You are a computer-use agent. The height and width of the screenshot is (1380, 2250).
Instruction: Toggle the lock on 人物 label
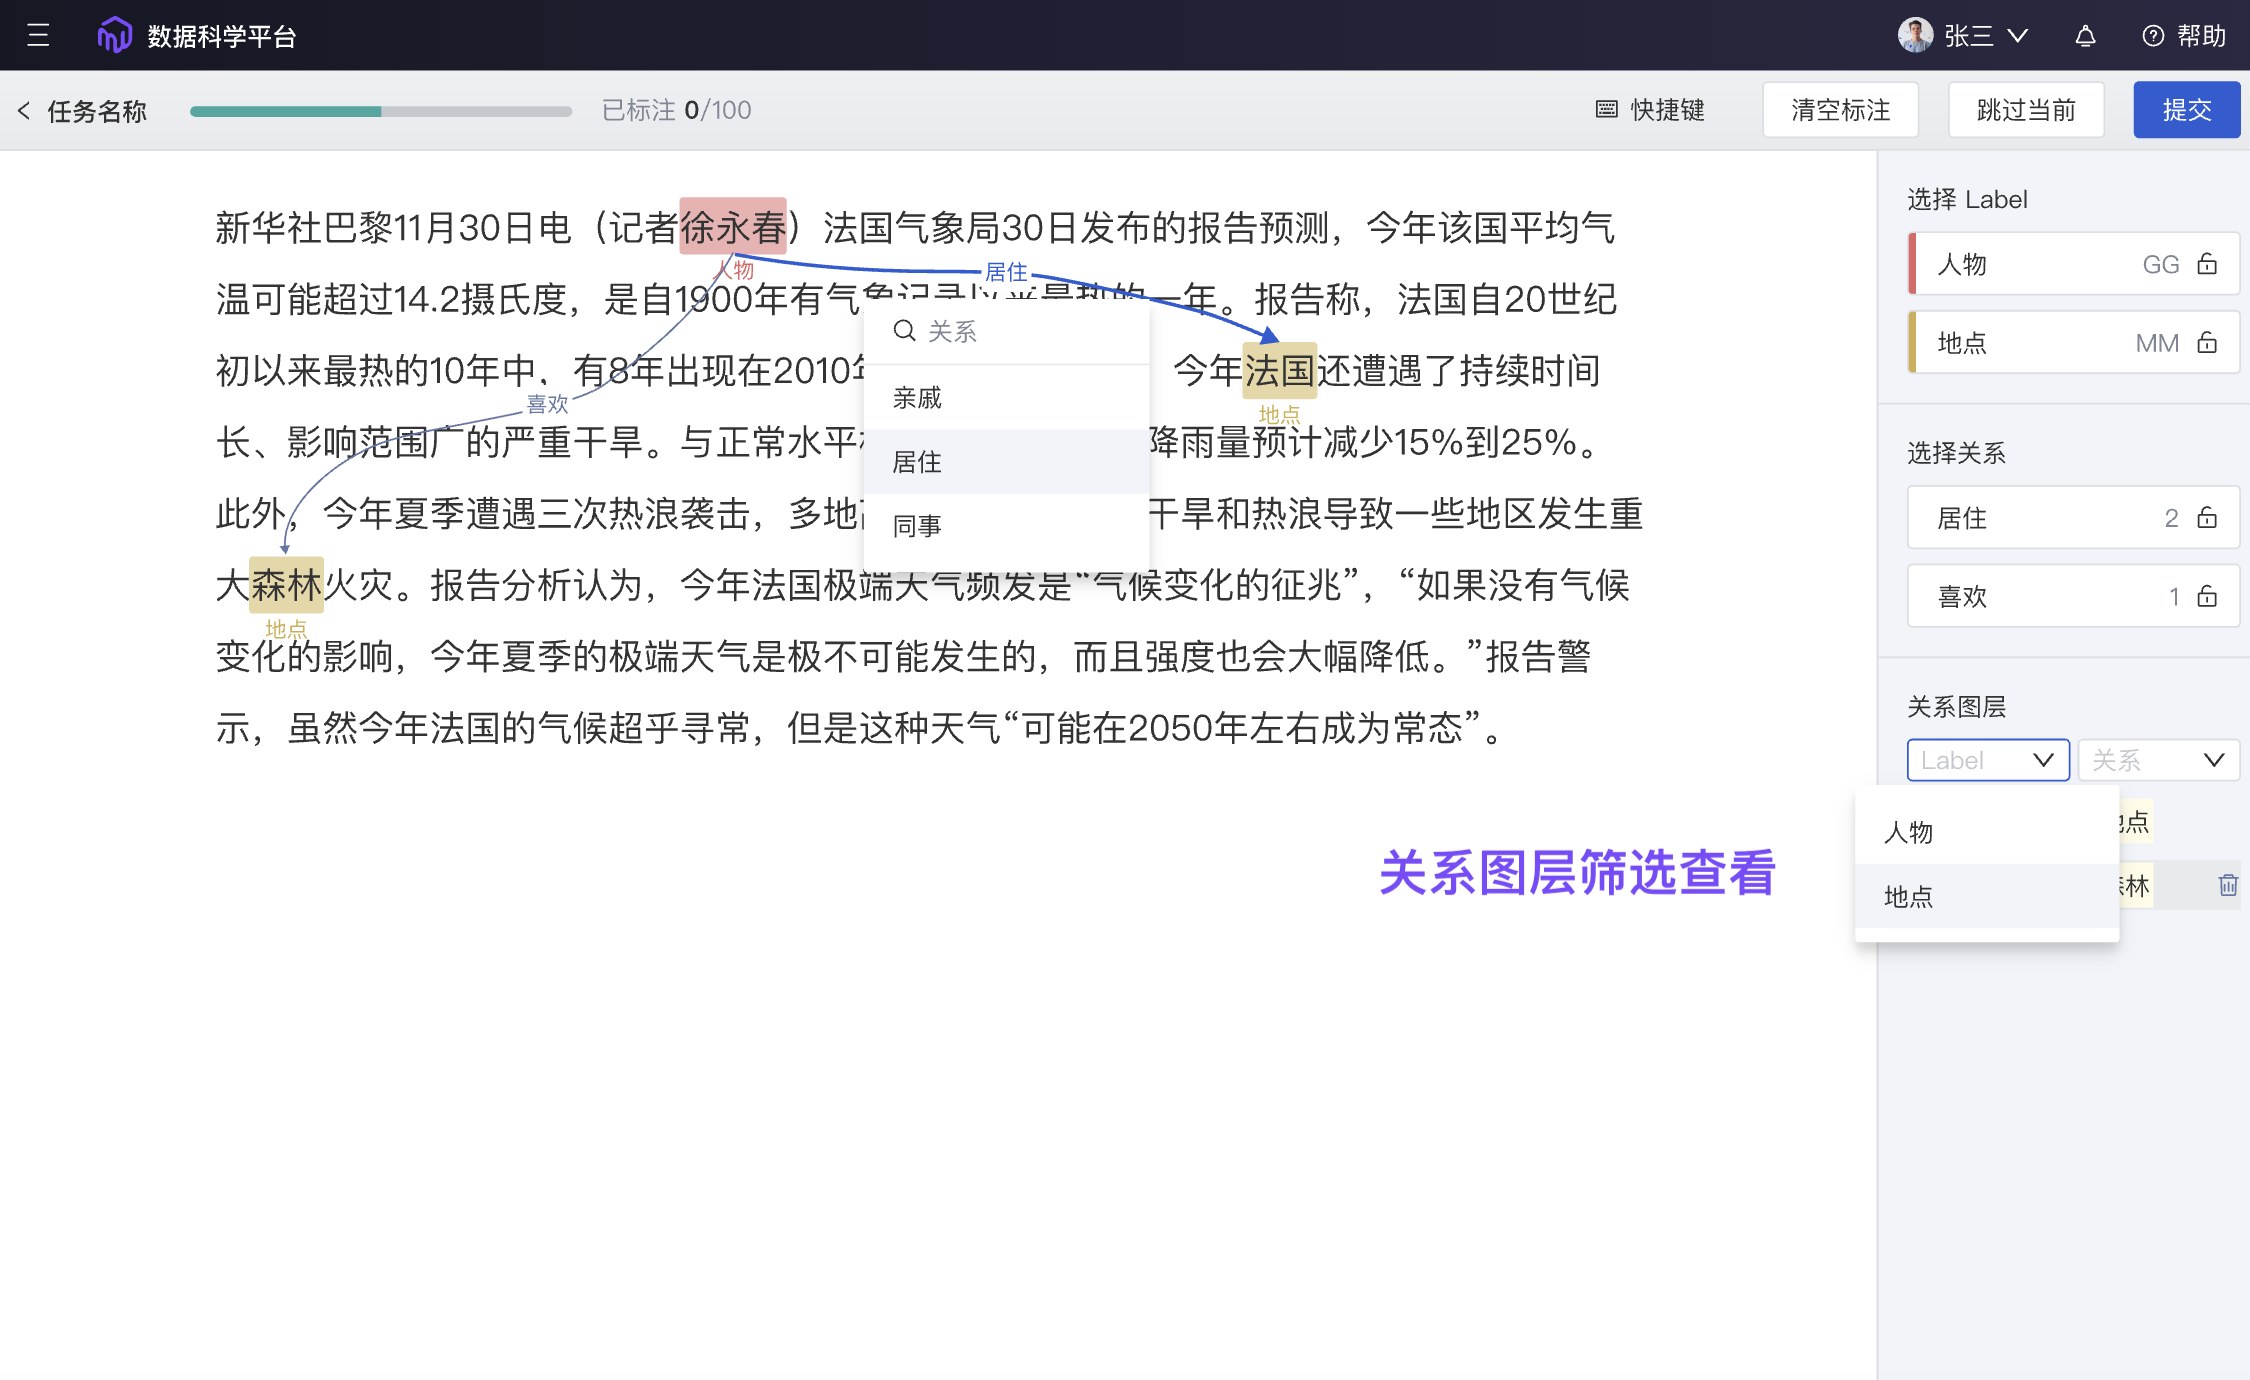[2207, 264]
